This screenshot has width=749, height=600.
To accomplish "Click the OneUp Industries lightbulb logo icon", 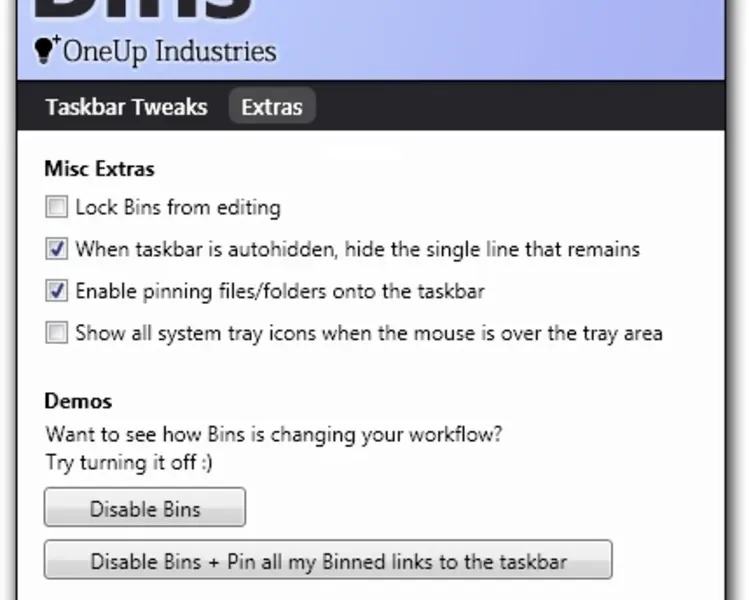I will [x=46, y=48].
